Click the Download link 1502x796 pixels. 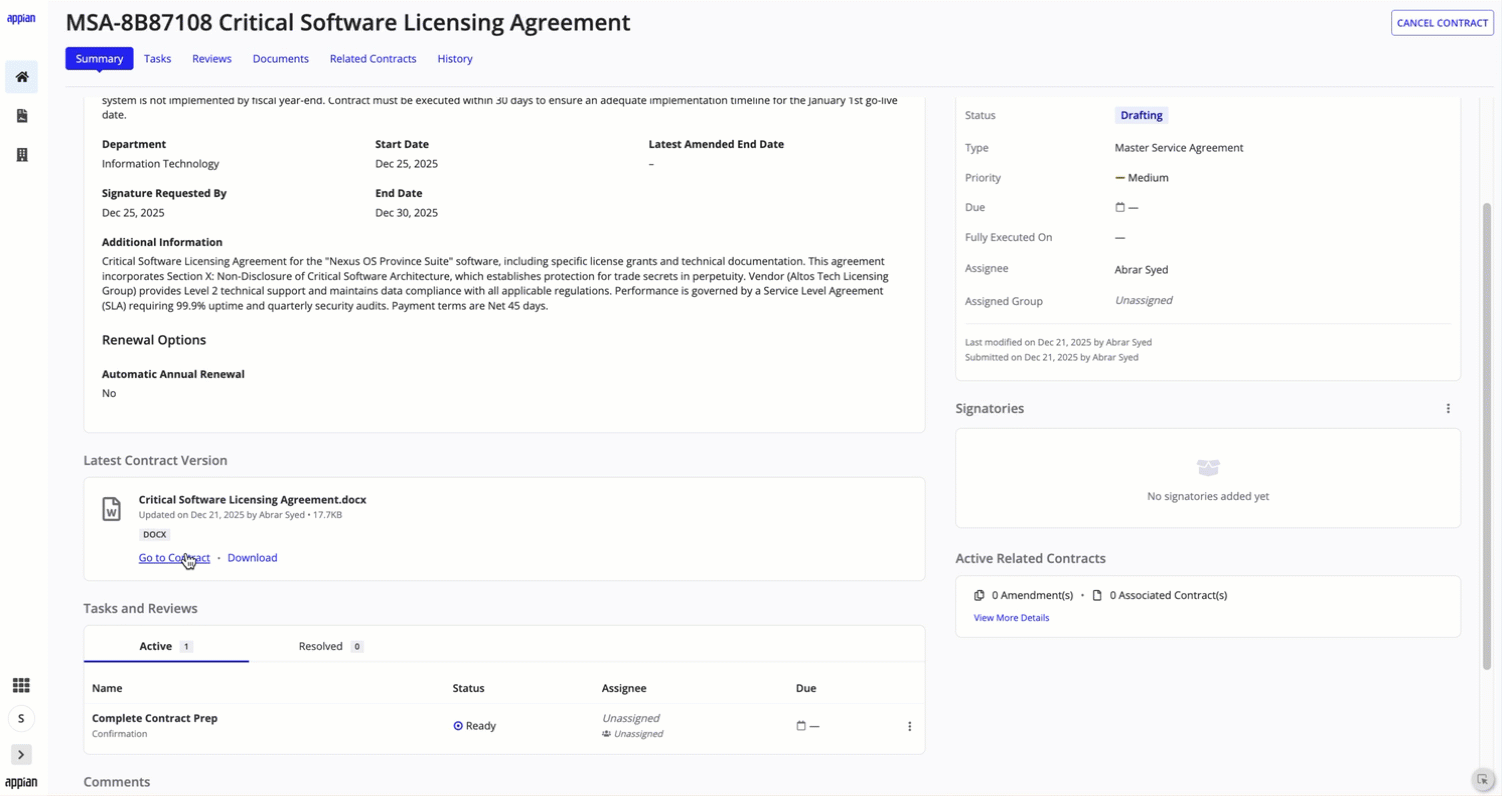(x=252, y=558)
